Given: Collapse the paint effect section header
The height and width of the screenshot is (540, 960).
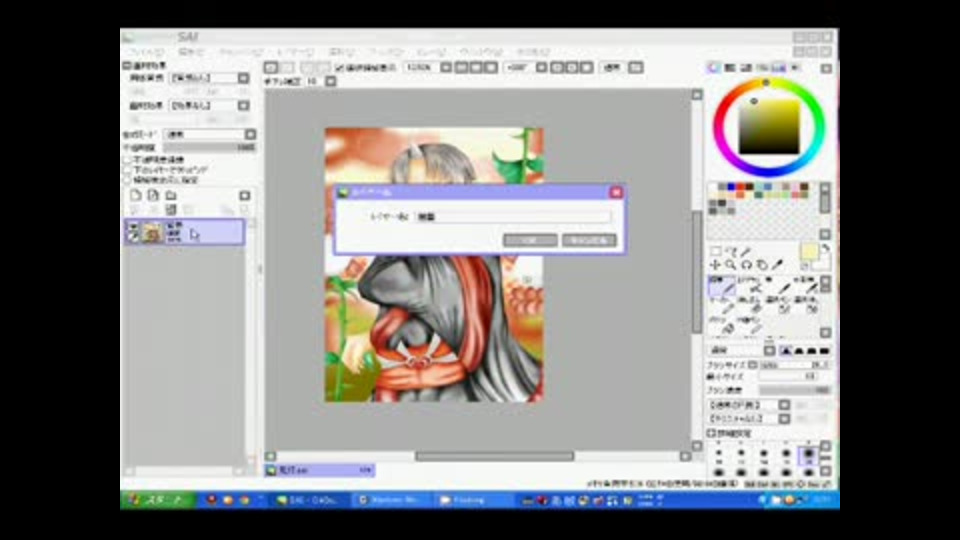Looking at the screenshot, I should pyautogui.click(x=127, y=65).
